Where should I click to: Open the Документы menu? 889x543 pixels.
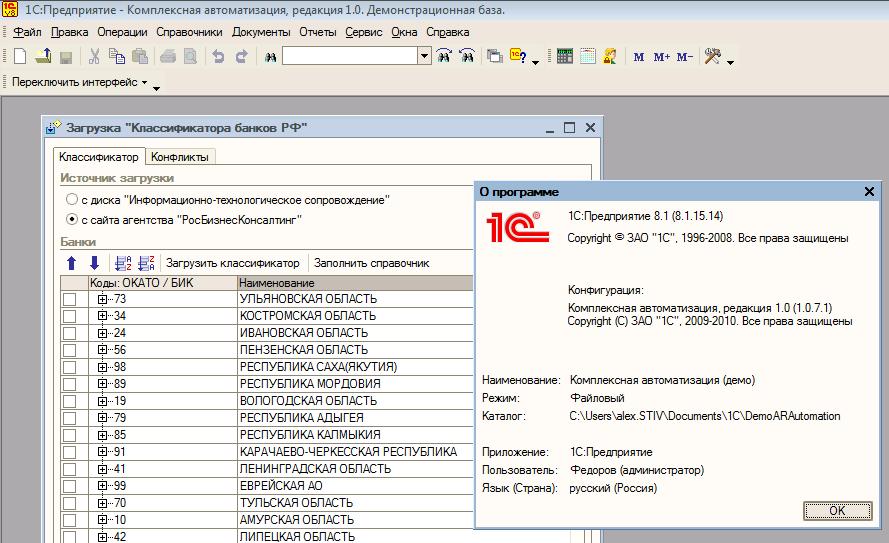[261, 32]
